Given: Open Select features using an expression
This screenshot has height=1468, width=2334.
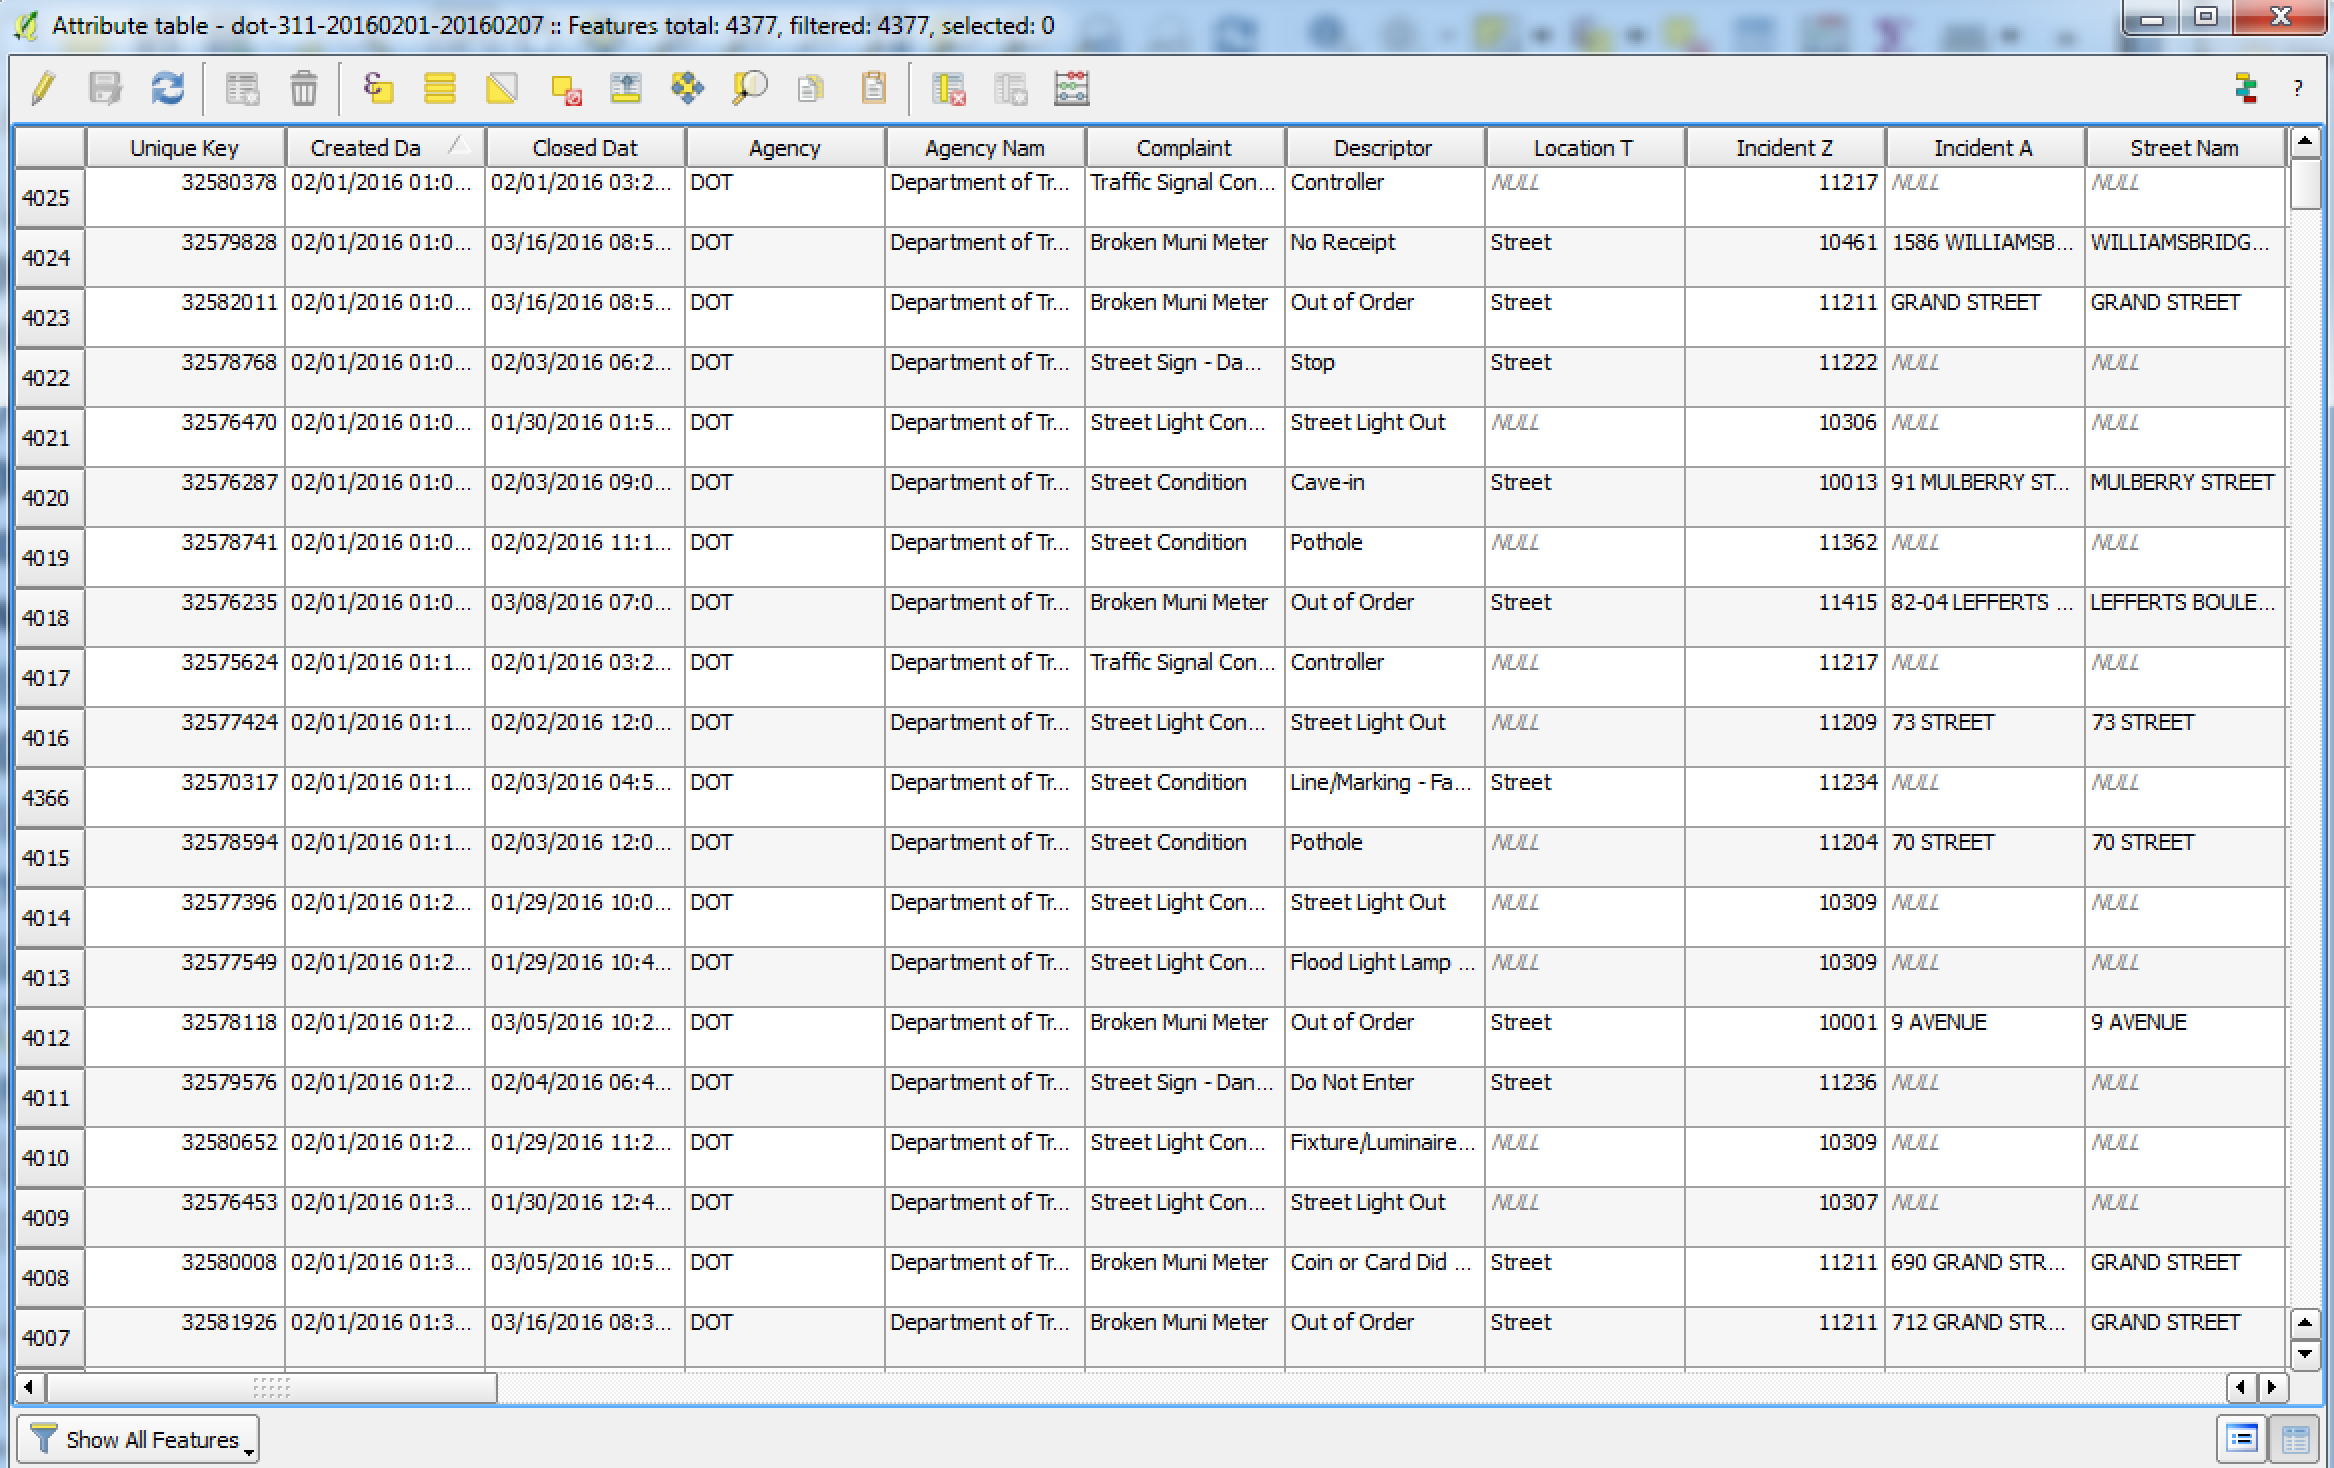Looking at the screenshot, I should (378, 89).
